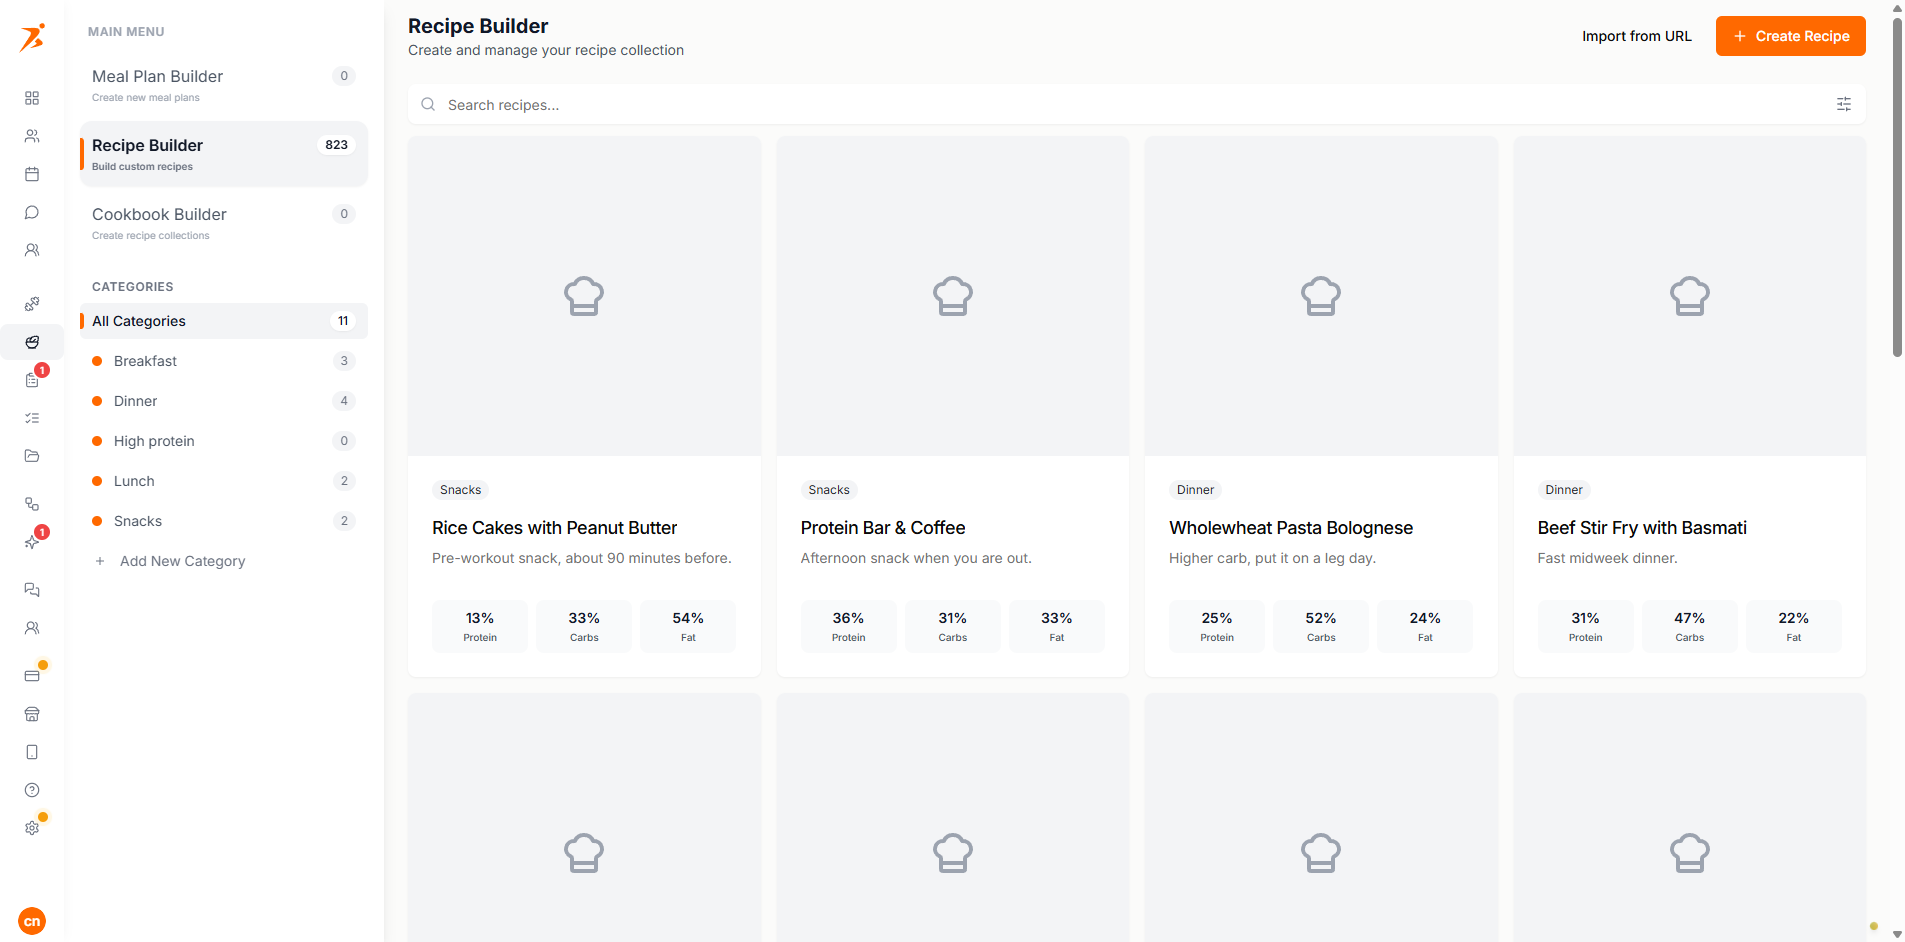This screenshot has width=1905, height=942.
Task: Open the dumbbell workouts icon
Action: pyautogui.click(x=32, y=304)
